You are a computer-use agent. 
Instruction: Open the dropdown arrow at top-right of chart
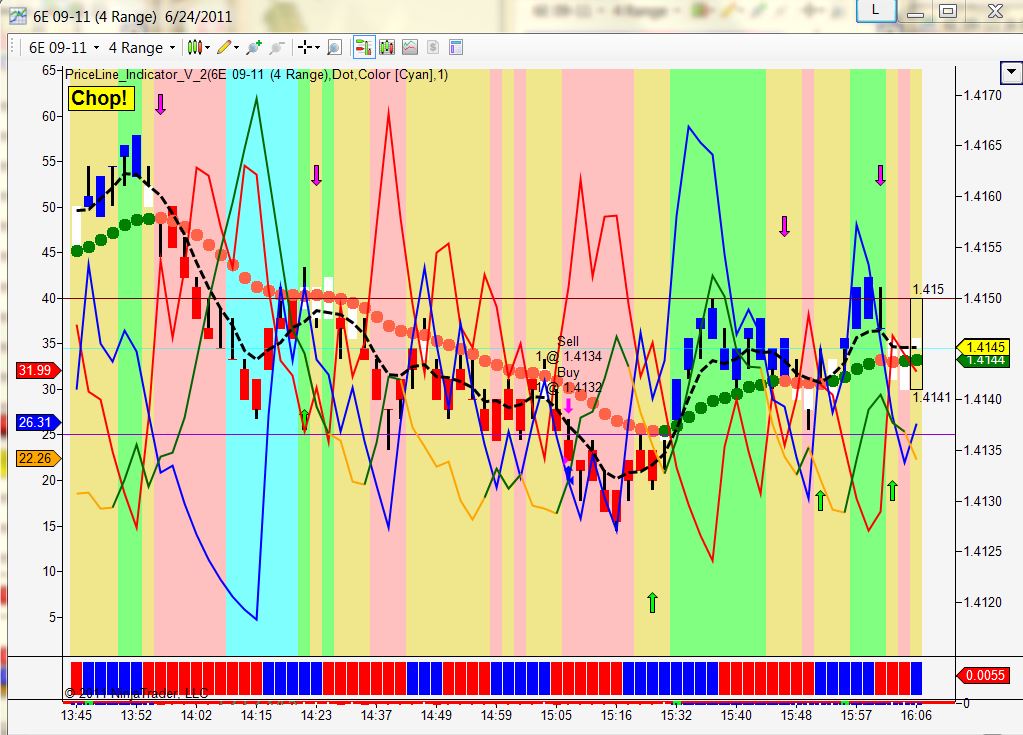pos(1011,72)
